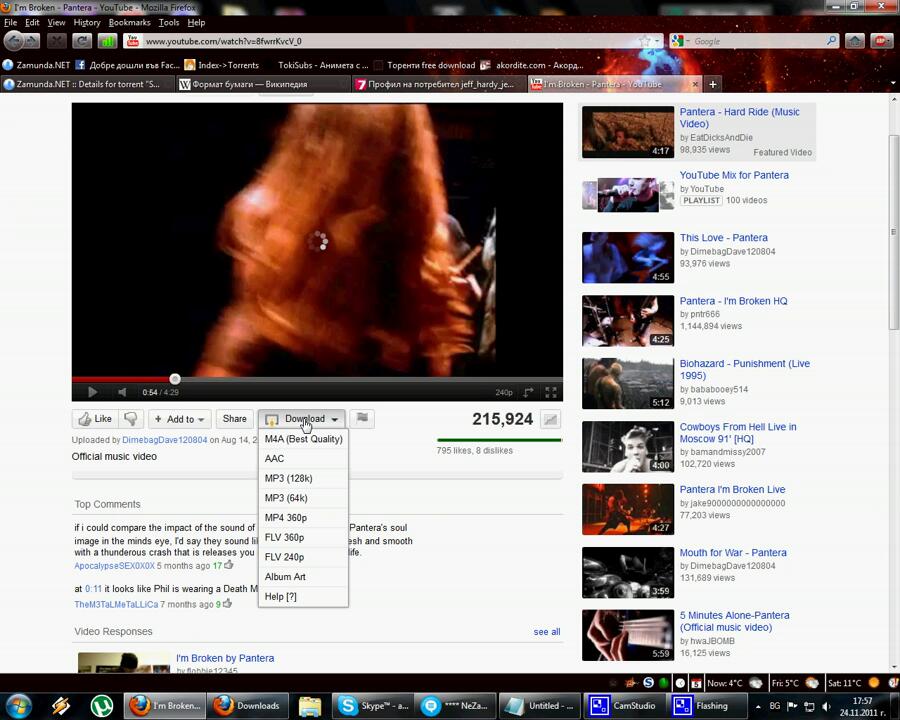900x720 pixels.
Task: Mute the video using the speaker icon
Action: click(122, 393)
